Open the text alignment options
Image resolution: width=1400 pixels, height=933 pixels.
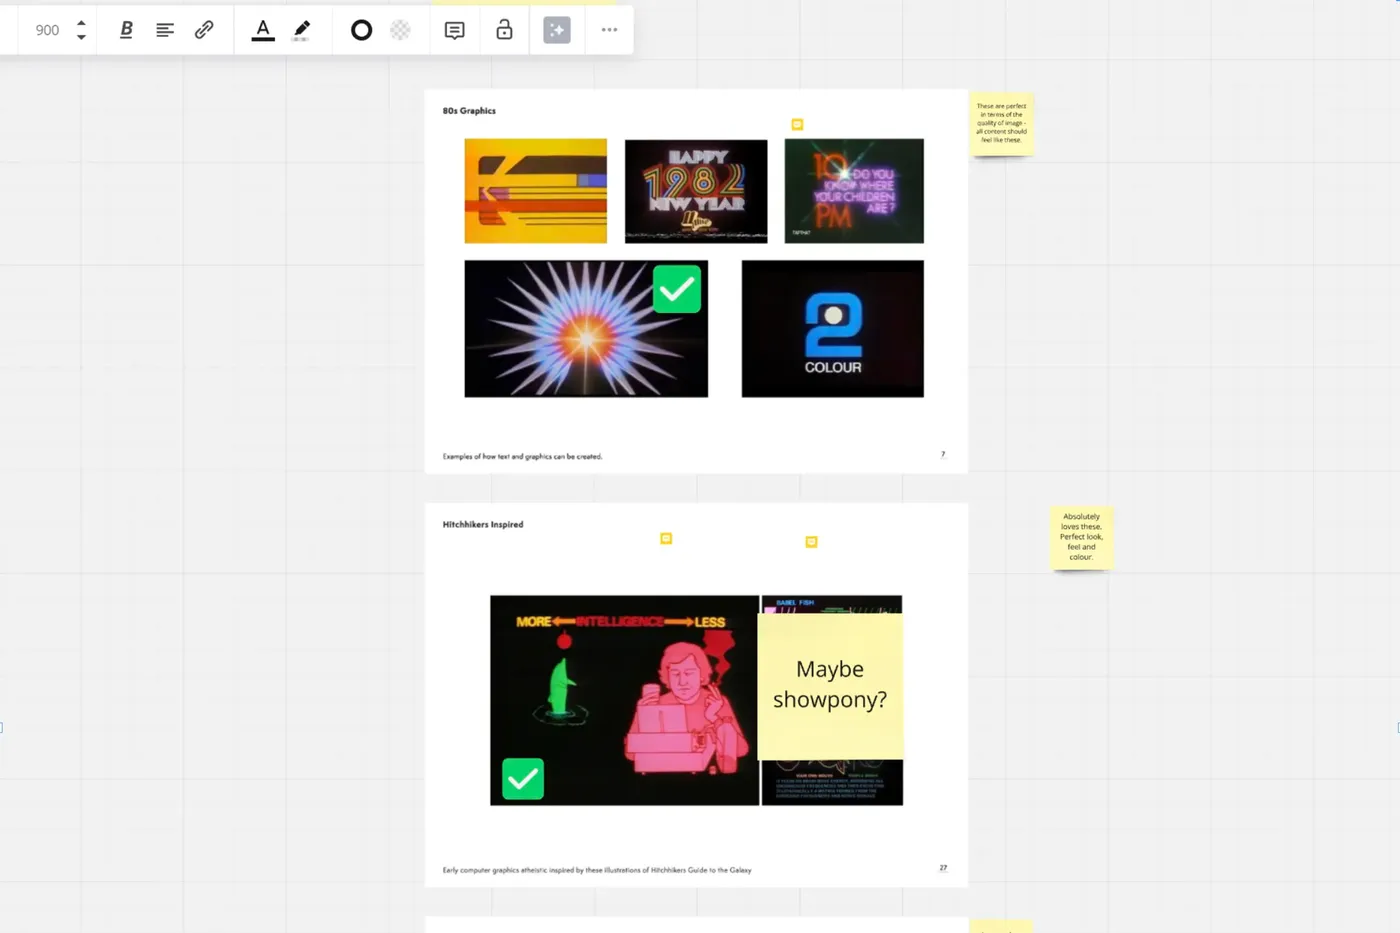click(x=165, y=30)
